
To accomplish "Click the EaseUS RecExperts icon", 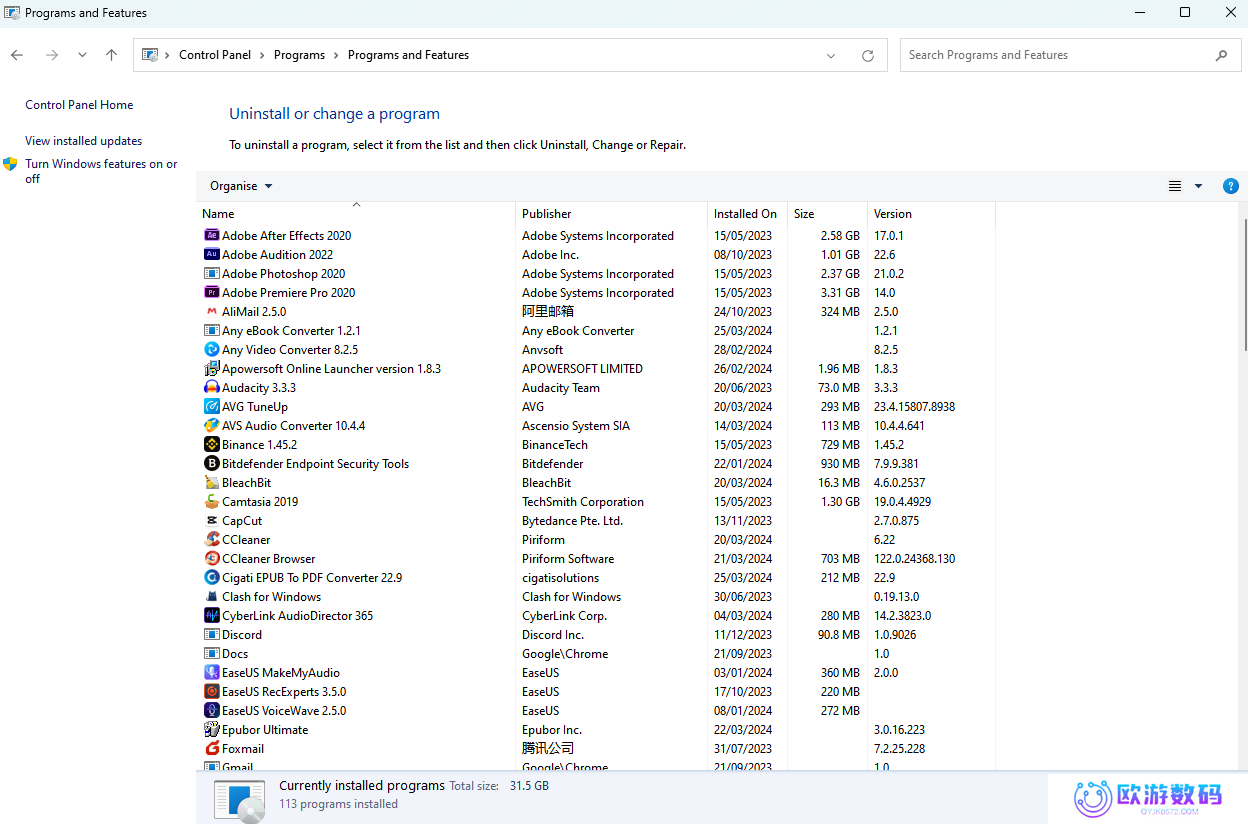I will click(211, 692).
